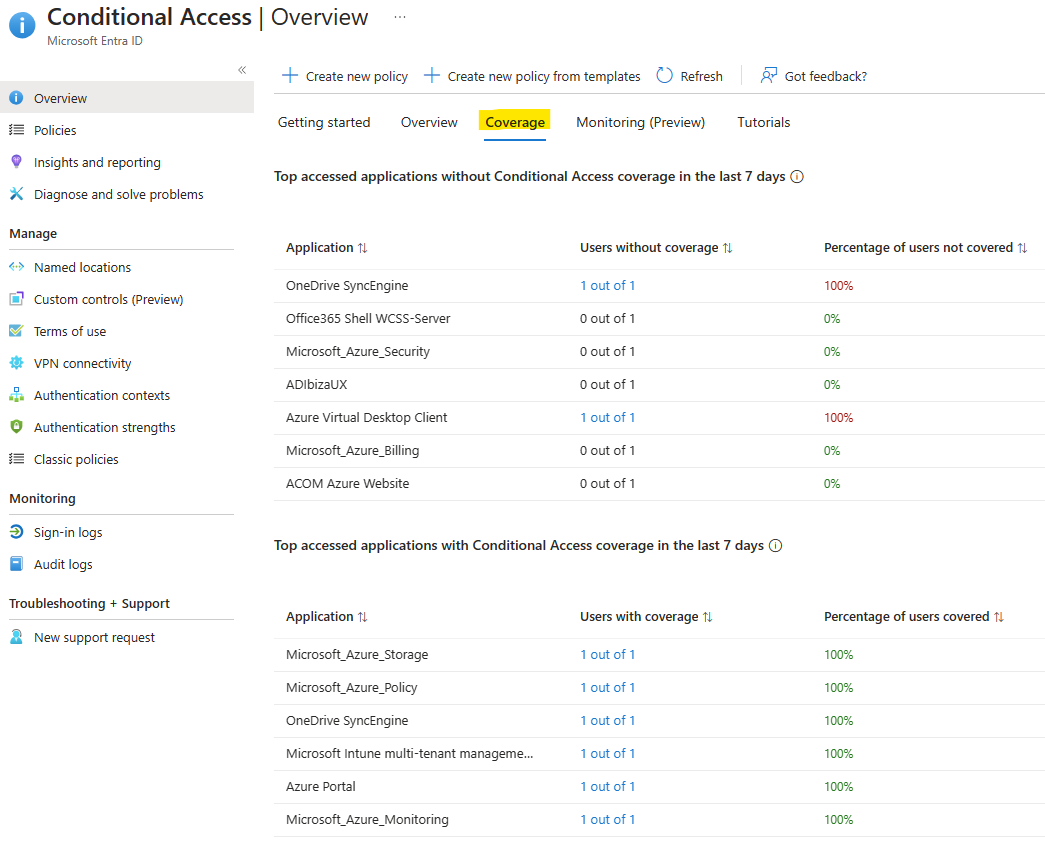Open the Monitoring (Preview) tab
This screenshot has width=1045, height=845.
(x=640, y=123)
